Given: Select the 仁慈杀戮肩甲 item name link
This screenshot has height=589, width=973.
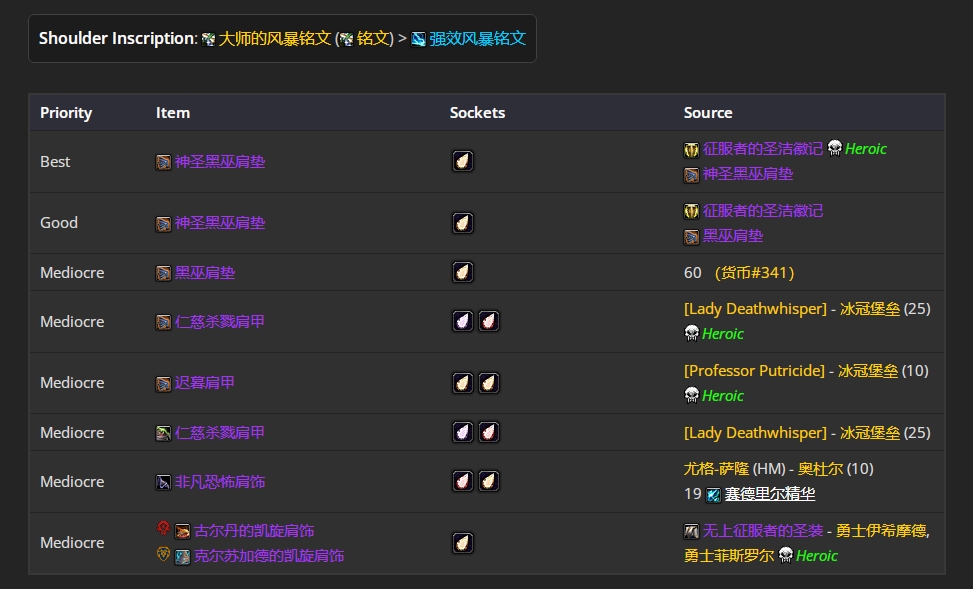Looking at the screenshot, I should [219, 321].
